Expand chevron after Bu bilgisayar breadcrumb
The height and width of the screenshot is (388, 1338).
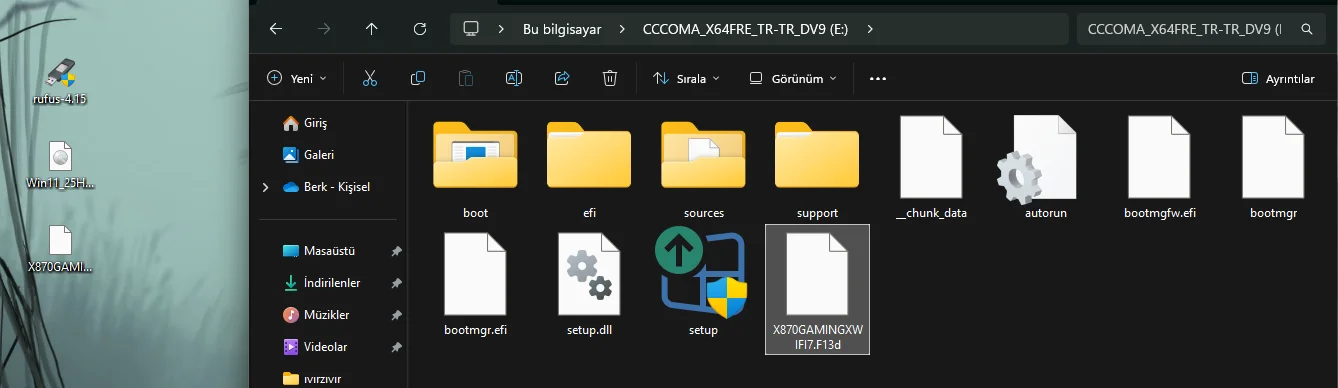(x=621, y=29)
